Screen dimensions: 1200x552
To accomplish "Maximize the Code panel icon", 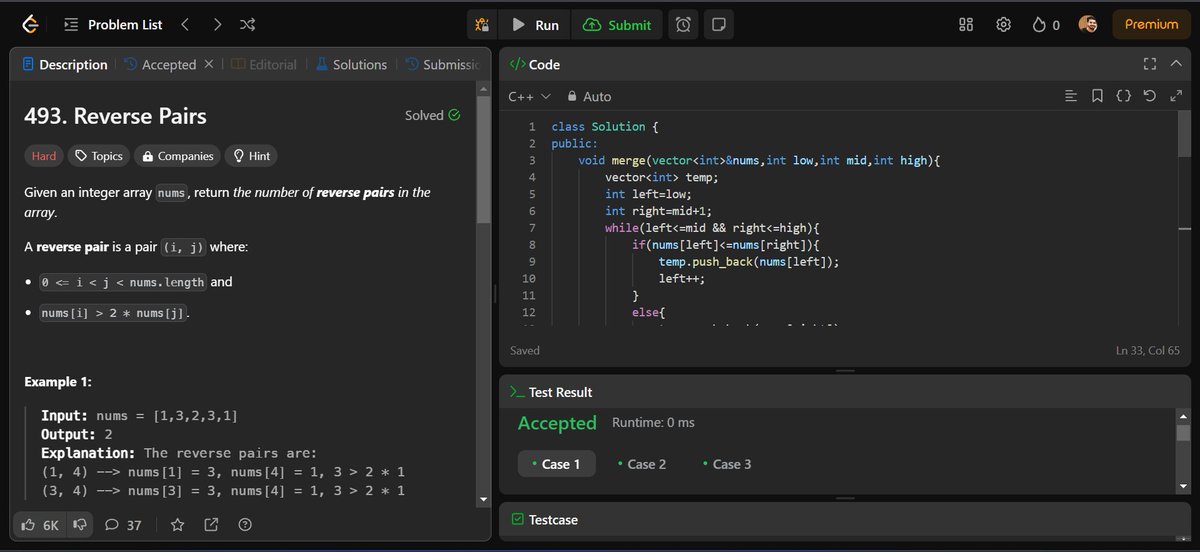I will [x=1149, y=64].
